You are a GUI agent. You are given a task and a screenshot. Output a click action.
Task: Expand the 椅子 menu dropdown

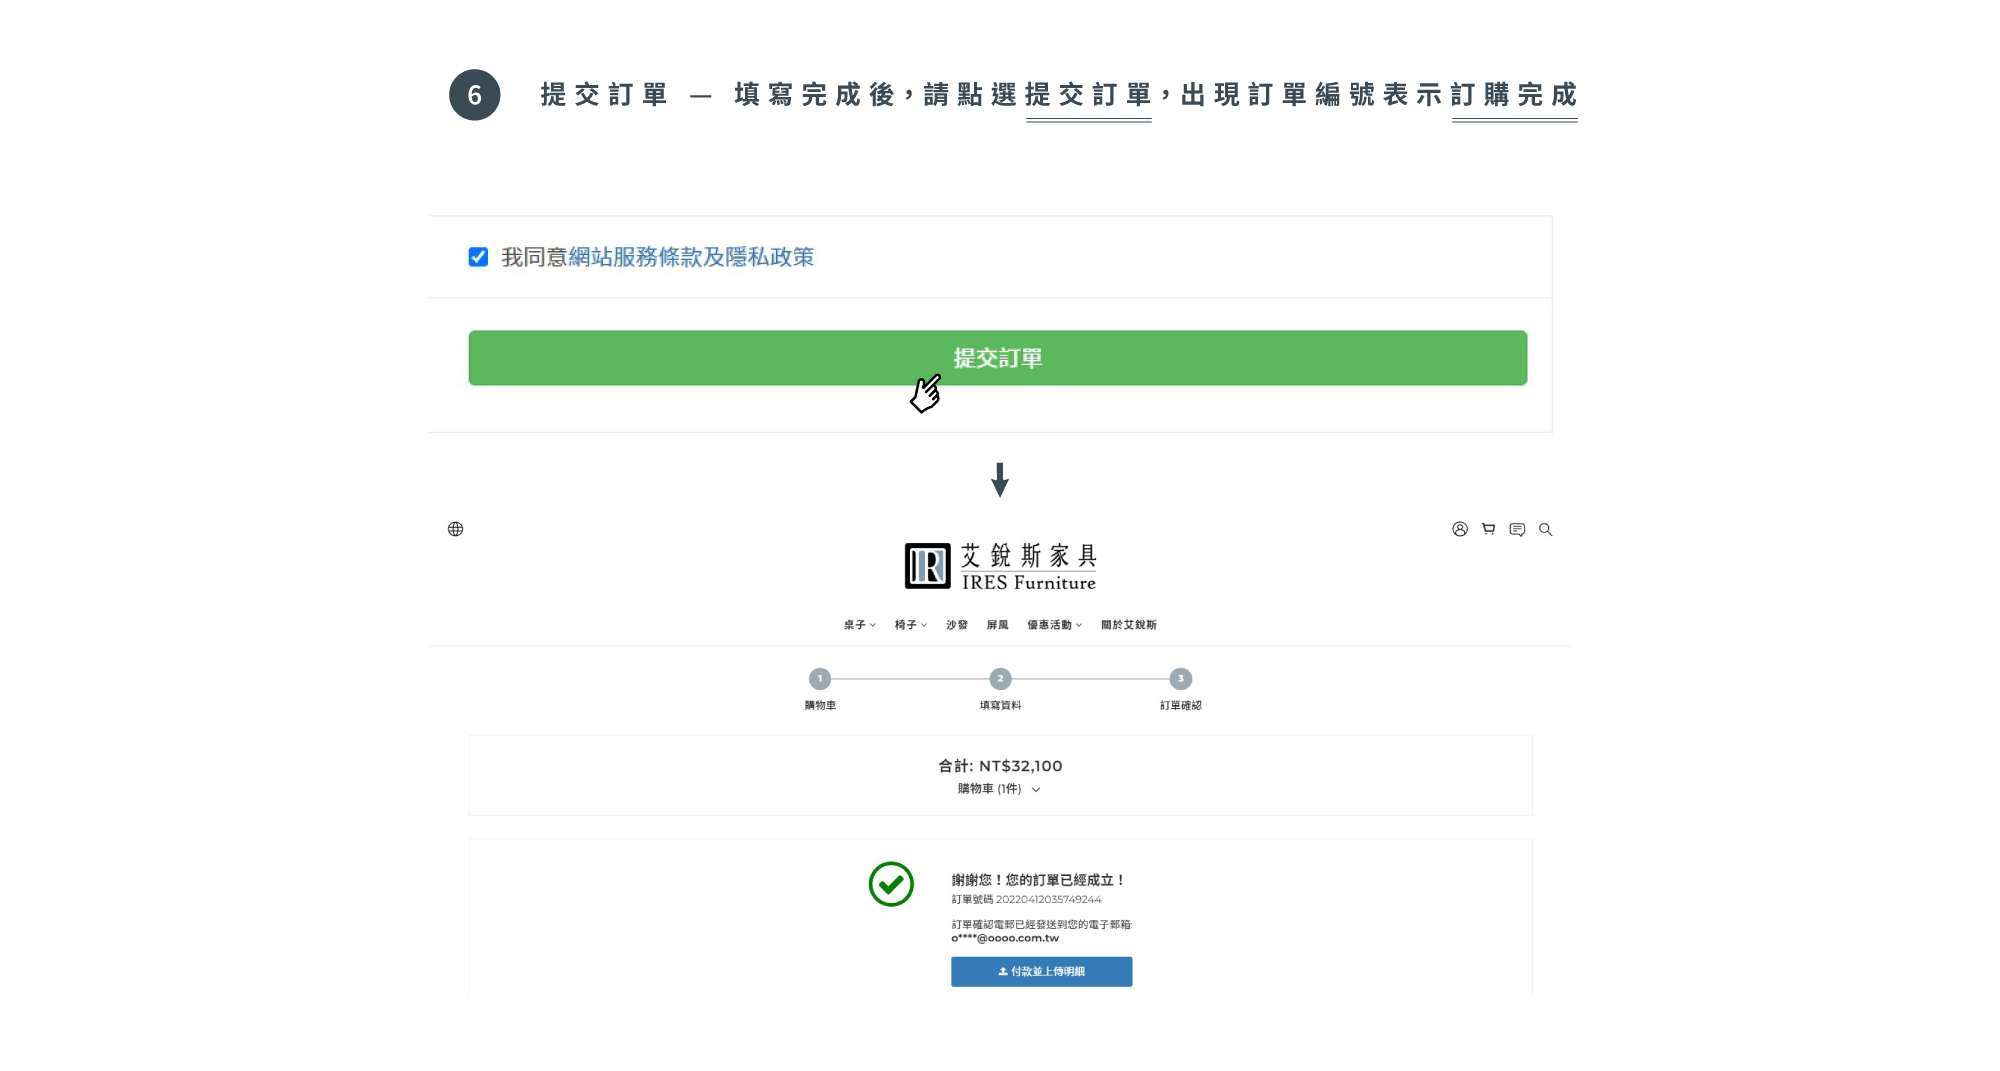point(911,625)
